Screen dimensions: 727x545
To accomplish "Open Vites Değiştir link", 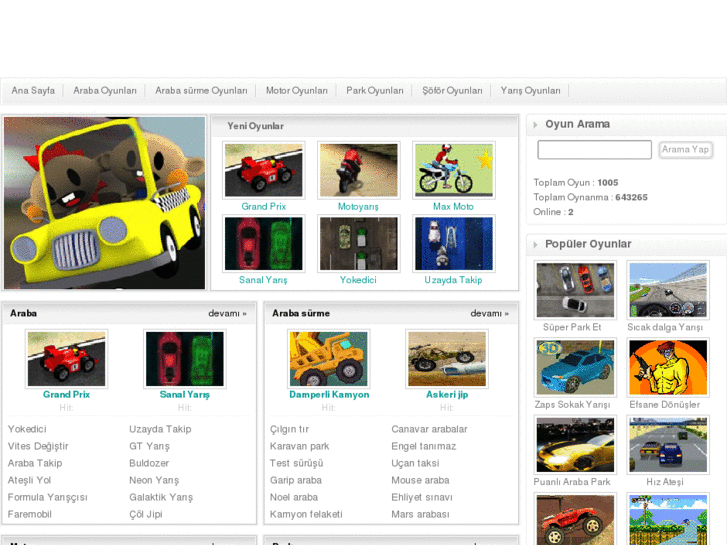I will coord(38,446).
